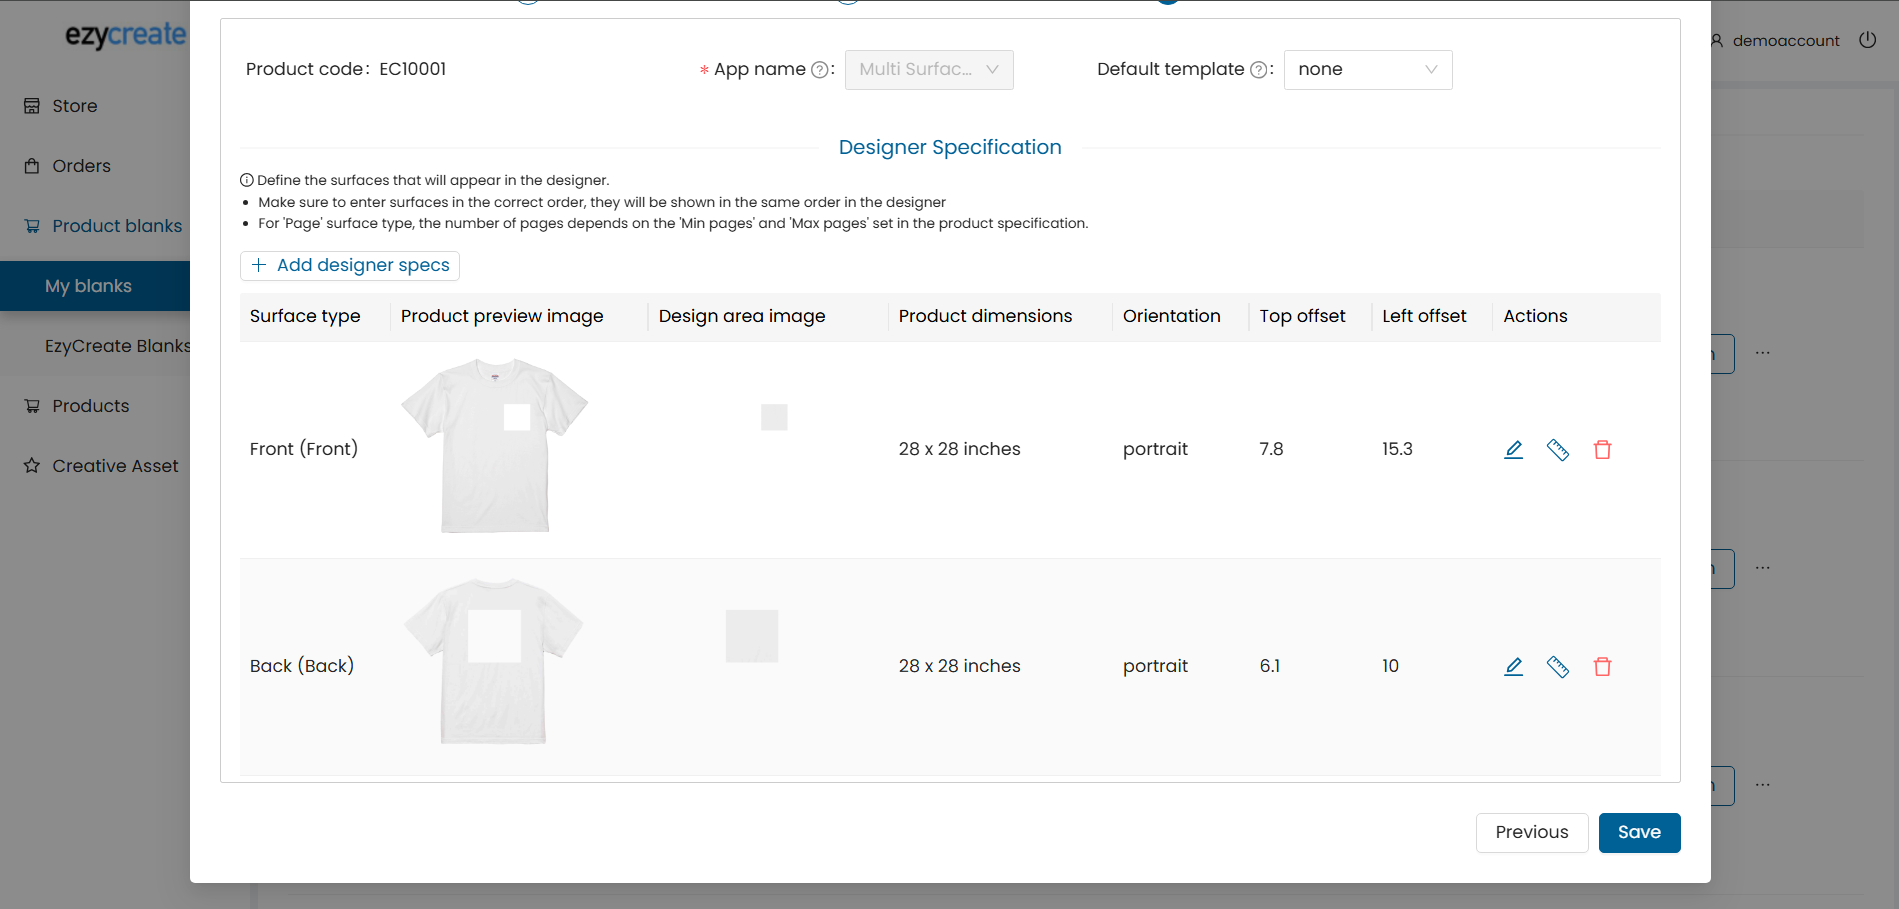Open the Front T-shirt product preview image
This screenshot has height=909, width=1899.
click(495, 446)
